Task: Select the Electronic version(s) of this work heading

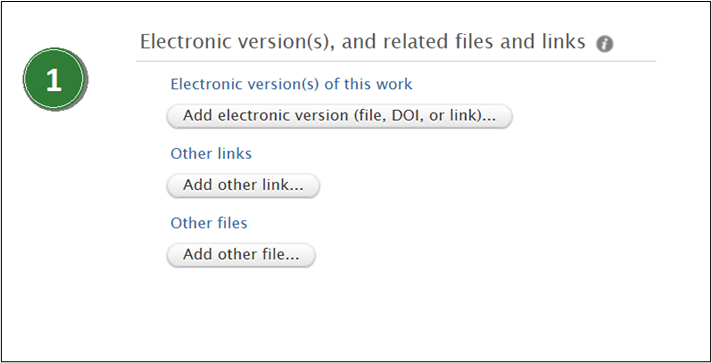Action: pyautogui.click(x=292, y=84)
